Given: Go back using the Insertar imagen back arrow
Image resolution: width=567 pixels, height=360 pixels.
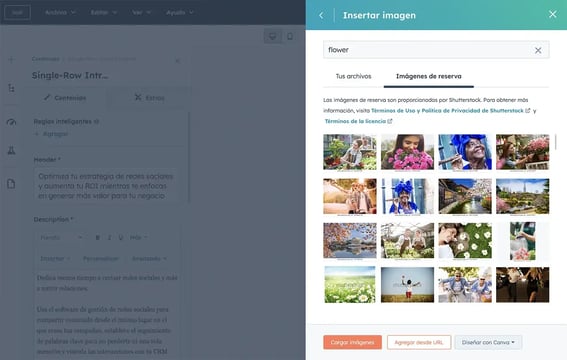Looking at the screenshot, I should click(x=321, y=15).
